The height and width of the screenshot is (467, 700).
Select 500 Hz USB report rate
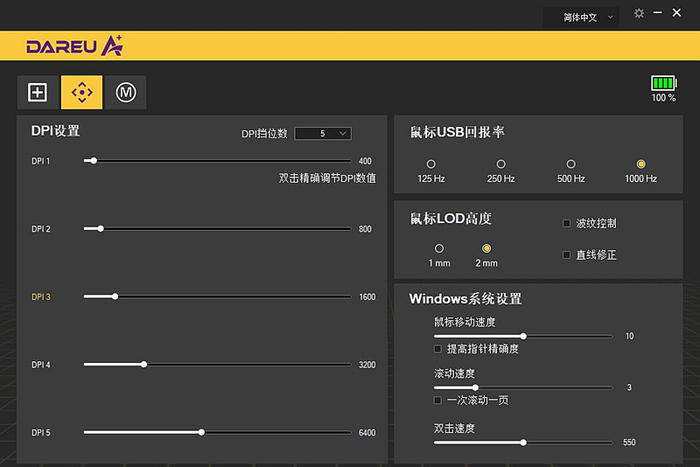(571, 164)
